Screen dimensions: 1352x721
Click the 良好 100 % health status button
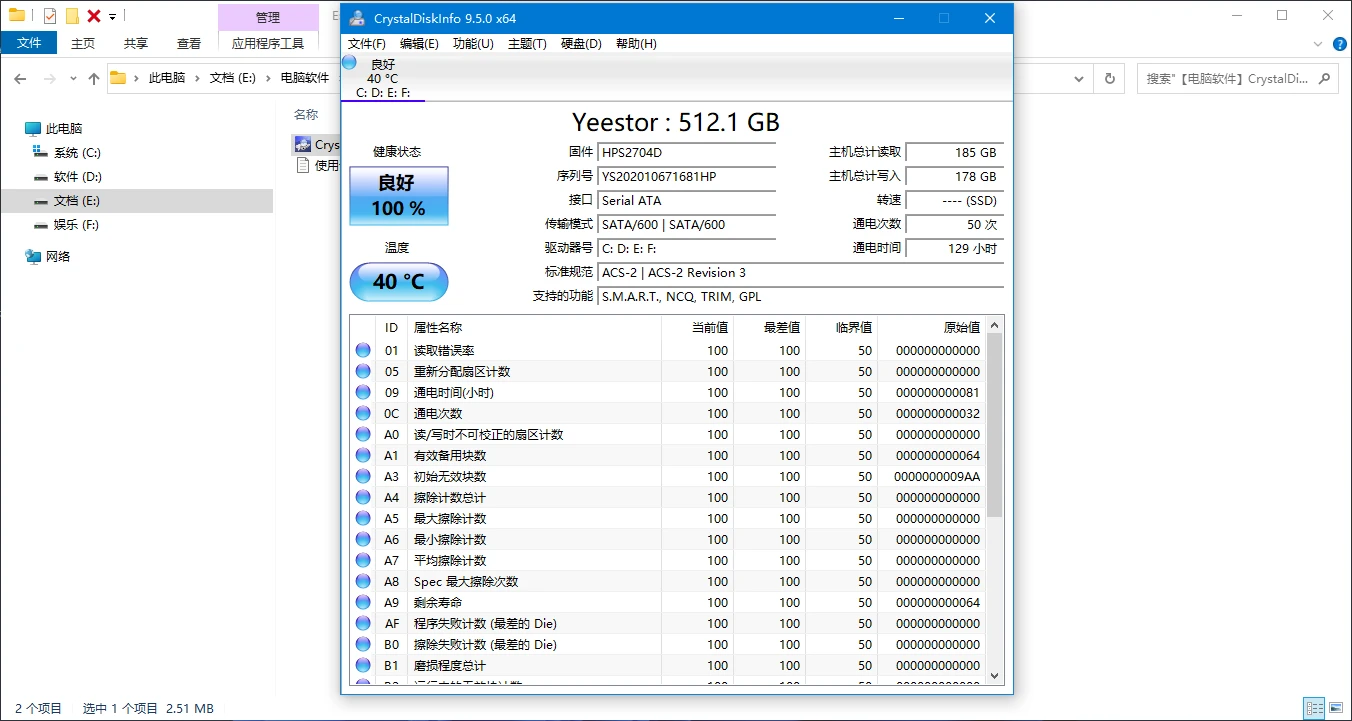pyautogui.click(x=399, y=196)
